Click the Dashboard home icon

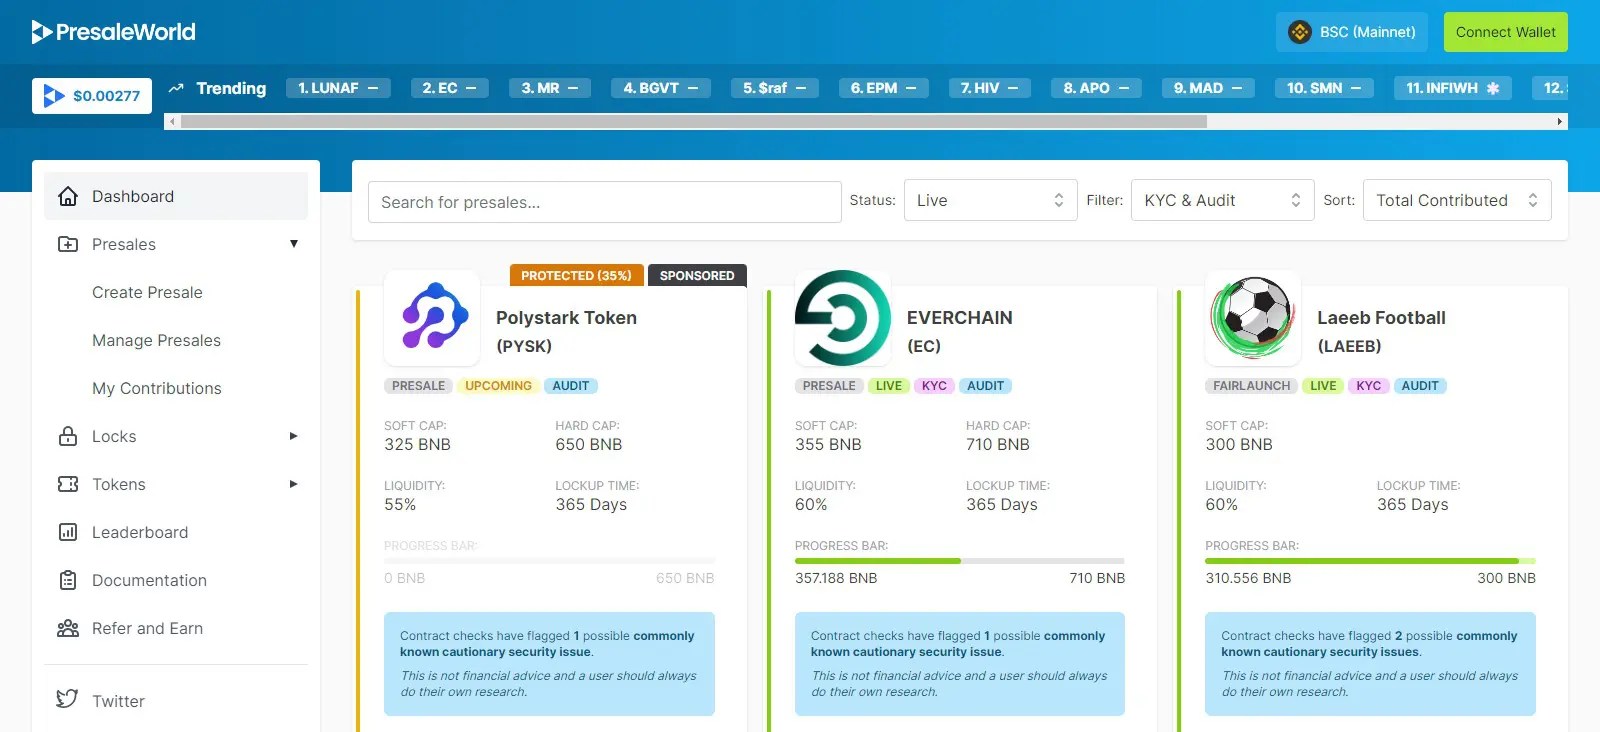68,196
